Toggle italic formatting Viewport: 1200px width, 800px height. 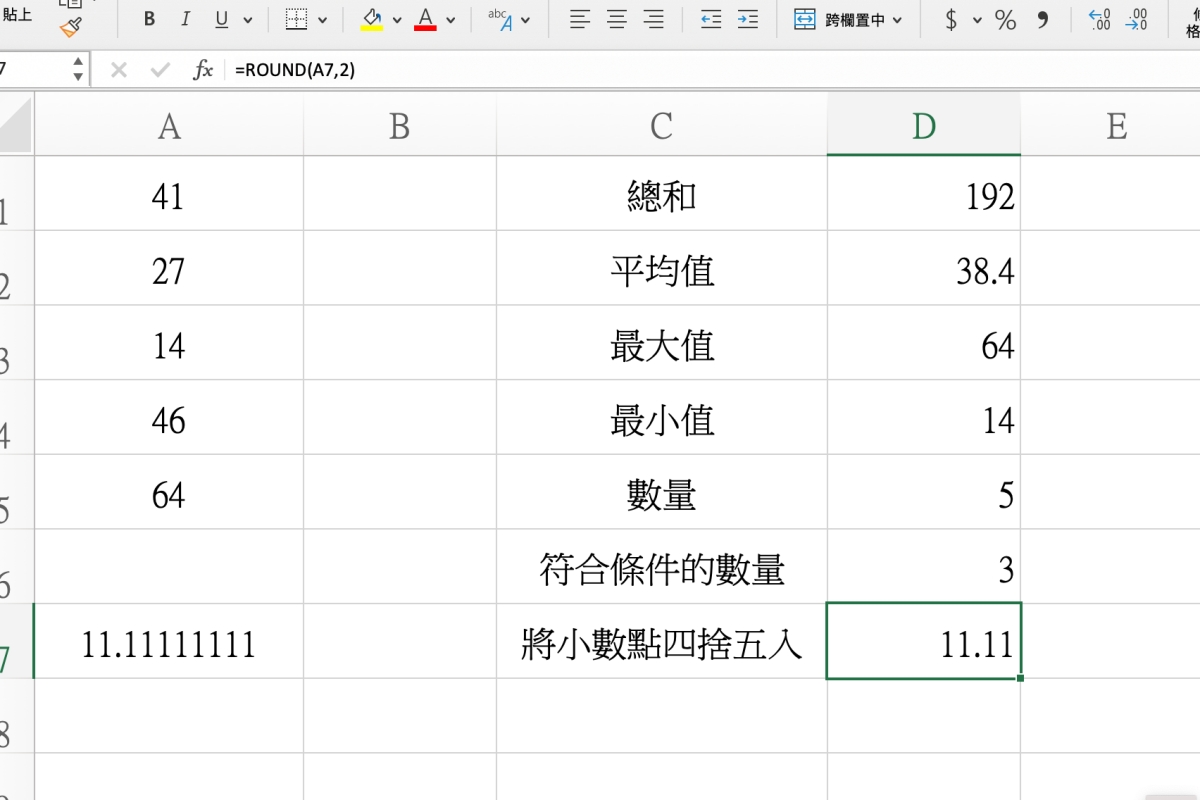tap(185, 19)
